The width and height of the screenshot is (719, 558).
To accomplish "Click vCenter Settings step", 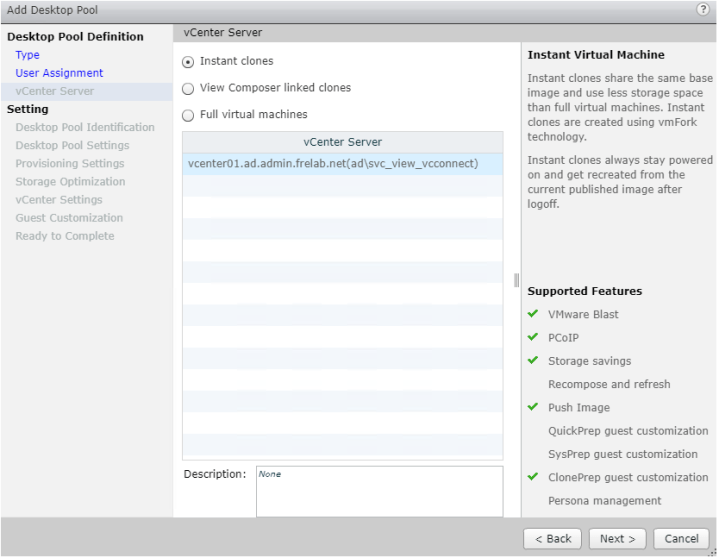I will 59,200.
